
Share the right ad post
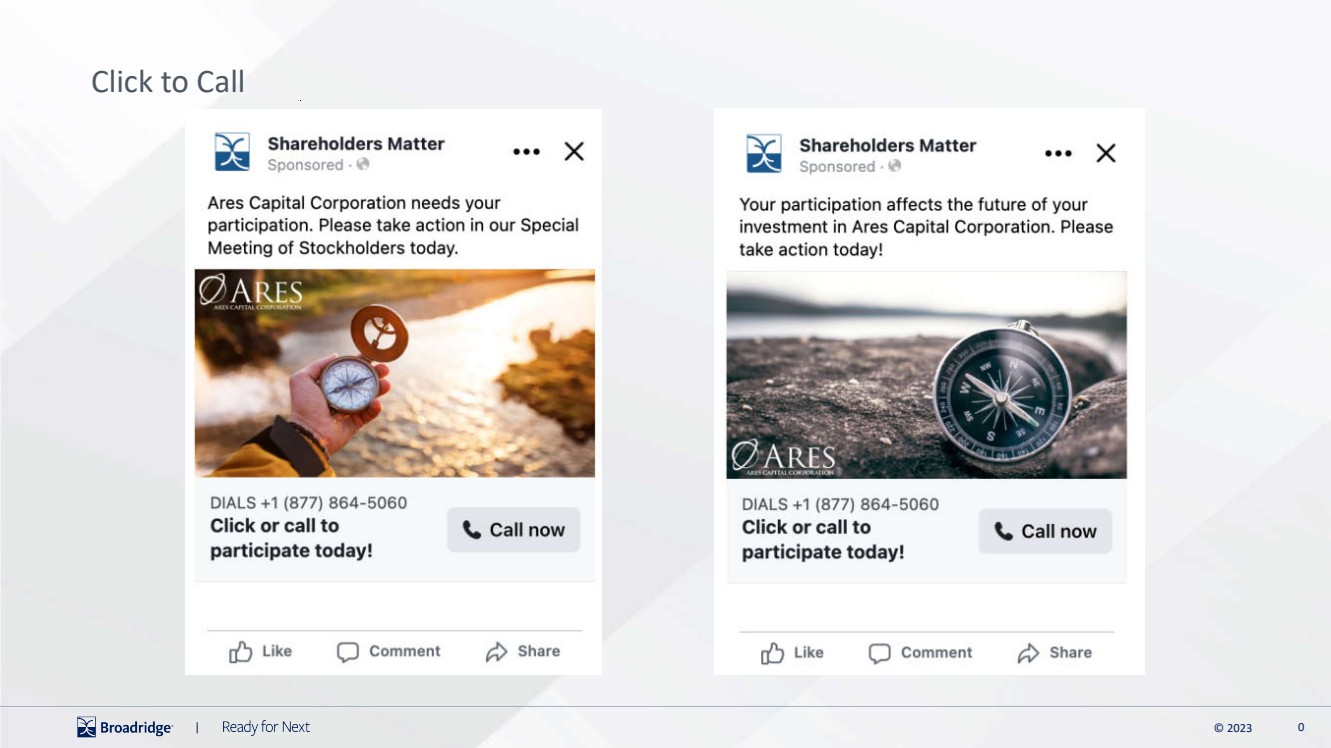pos(1054,654)
